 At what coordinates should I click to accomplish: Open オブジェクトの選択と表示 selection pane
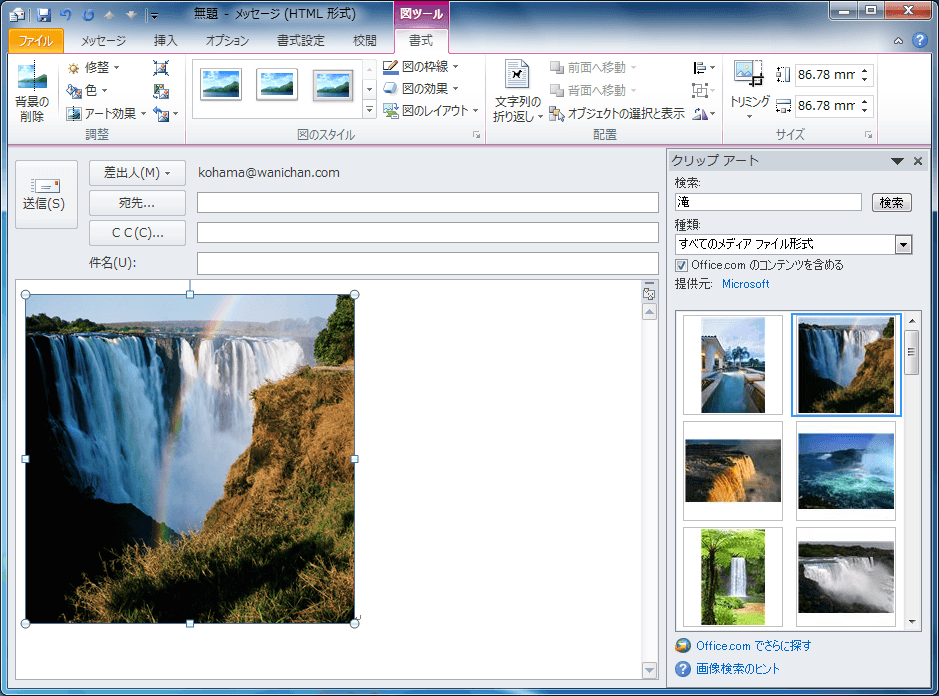617,113
